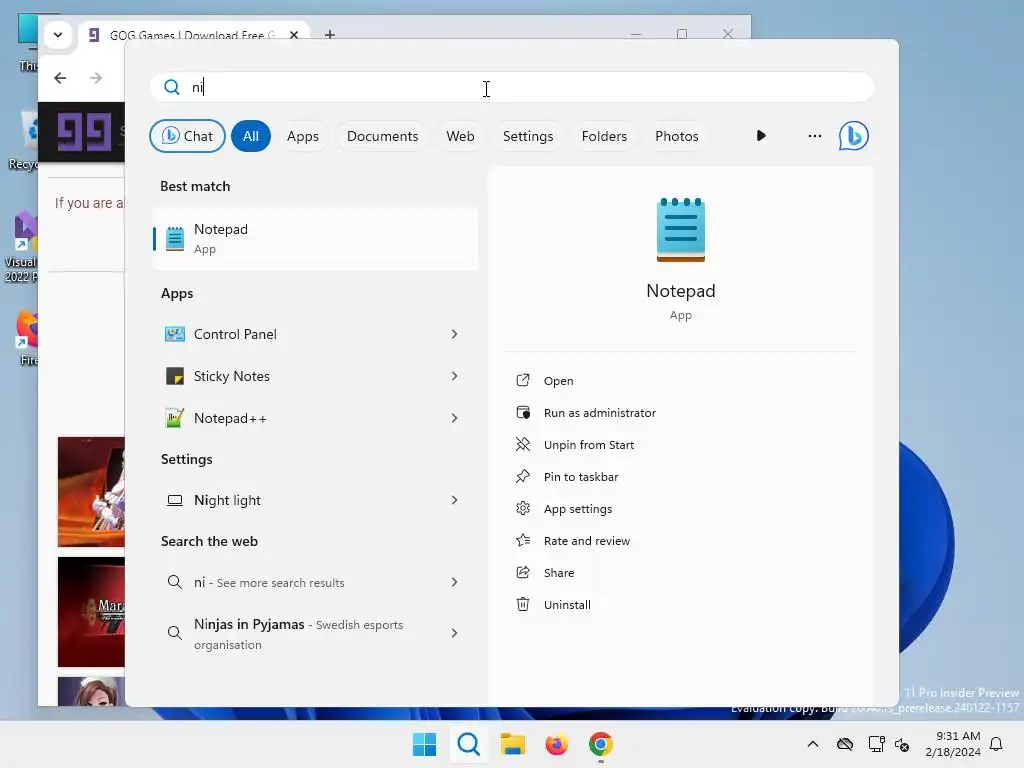This screenshot has height=768, width=1024.
Task: Click the Open action icon
Action: coord(522,380)
